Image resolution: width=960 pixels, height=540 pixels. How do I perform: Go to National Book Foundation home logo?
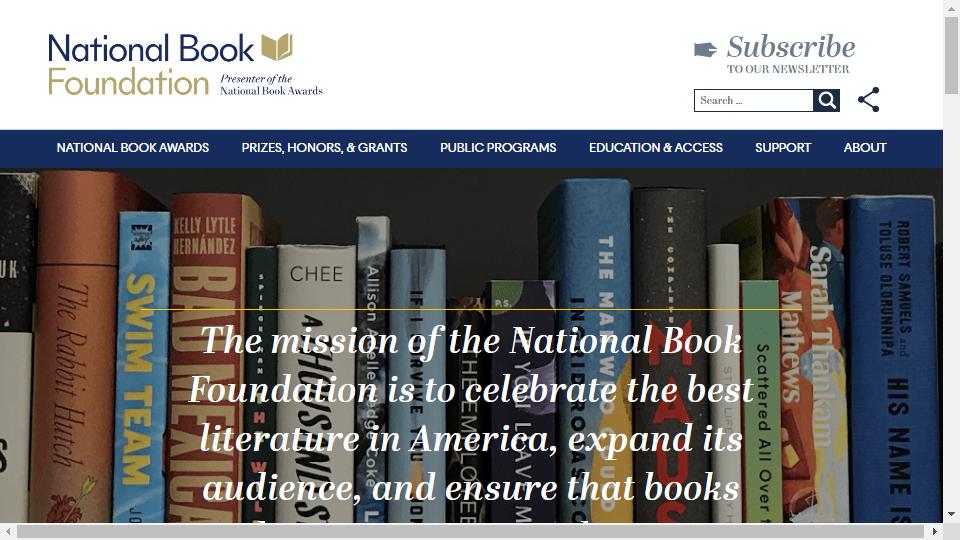click(x=186, y=65)
